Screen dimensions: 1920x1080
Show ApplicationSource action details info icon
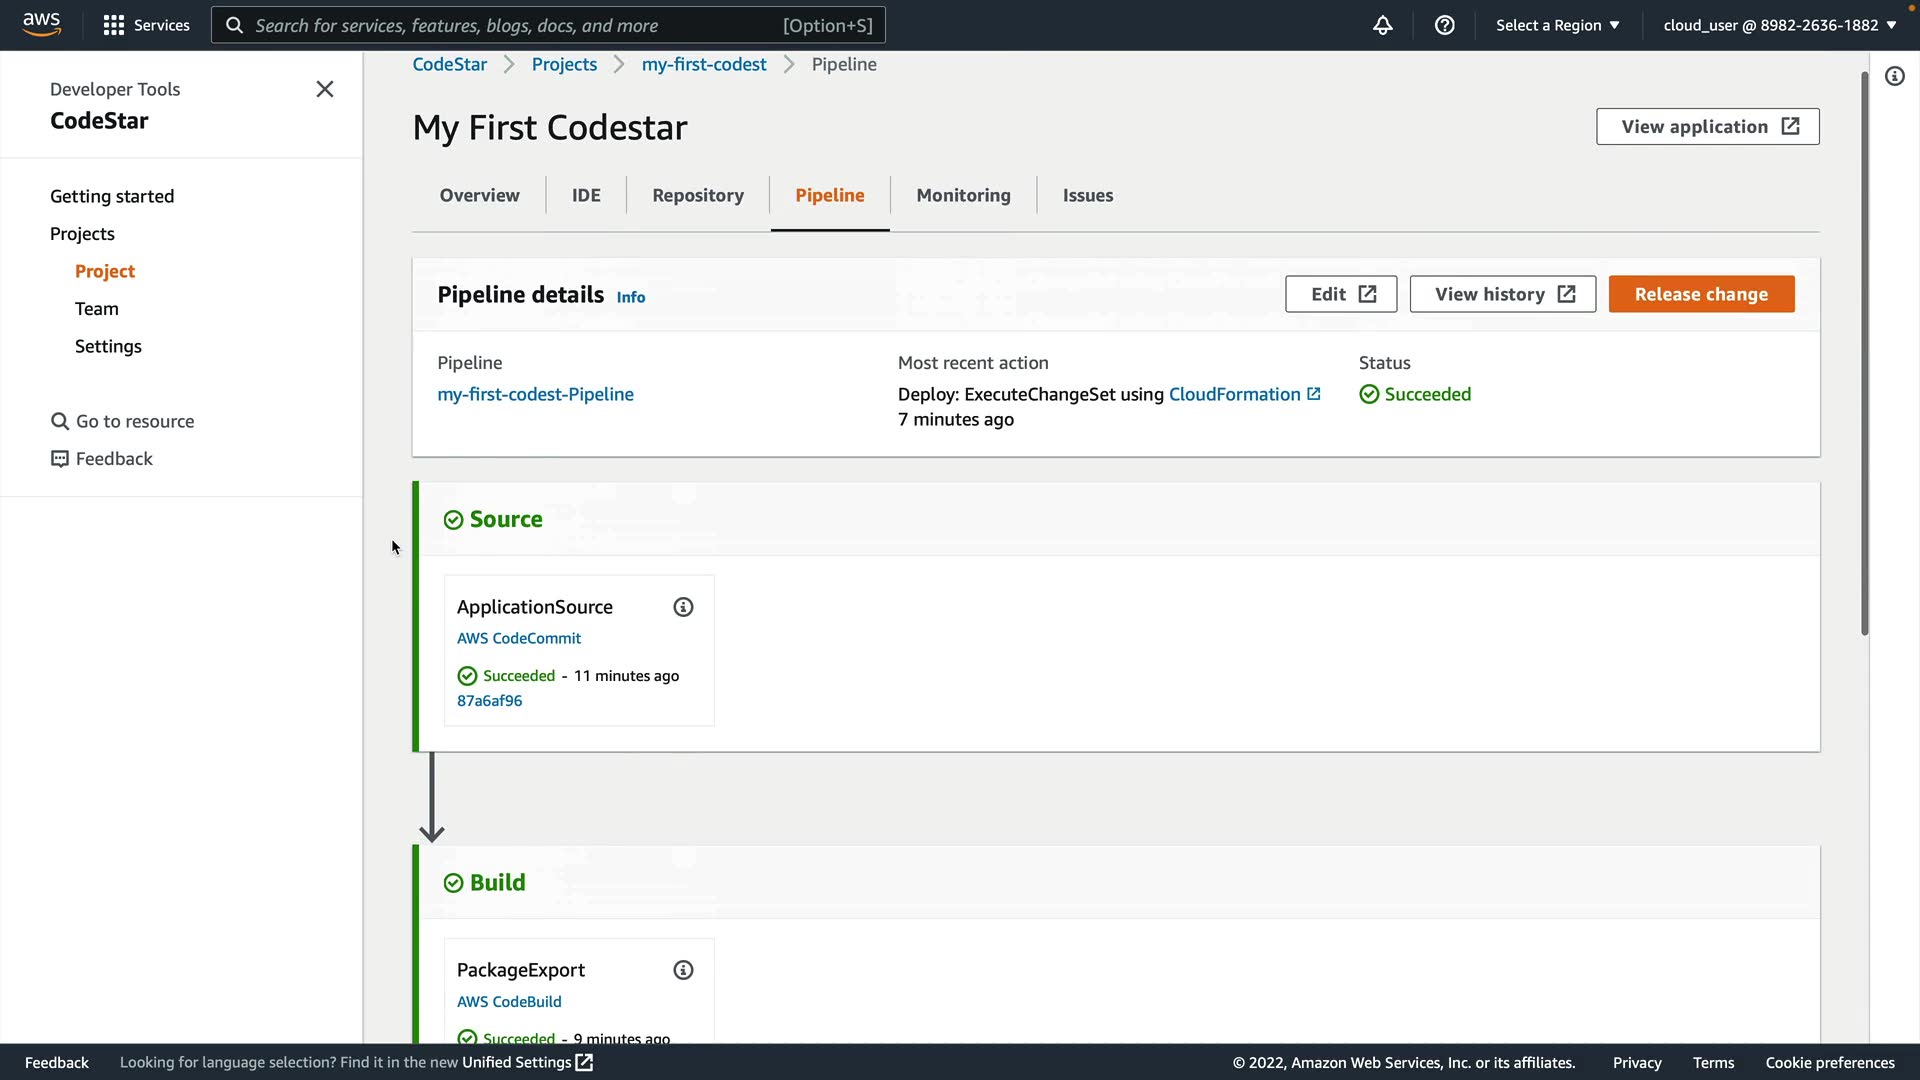pos(683,607)
